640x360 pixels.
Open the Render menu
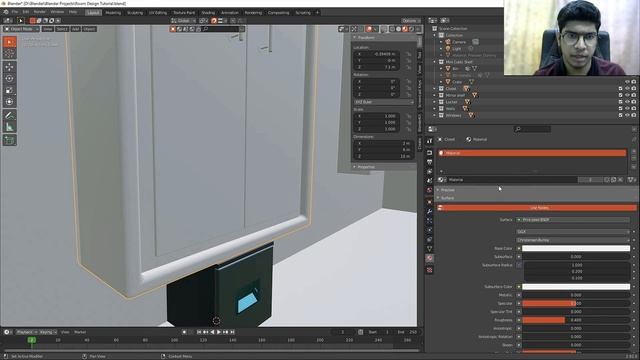coord(40,12)
